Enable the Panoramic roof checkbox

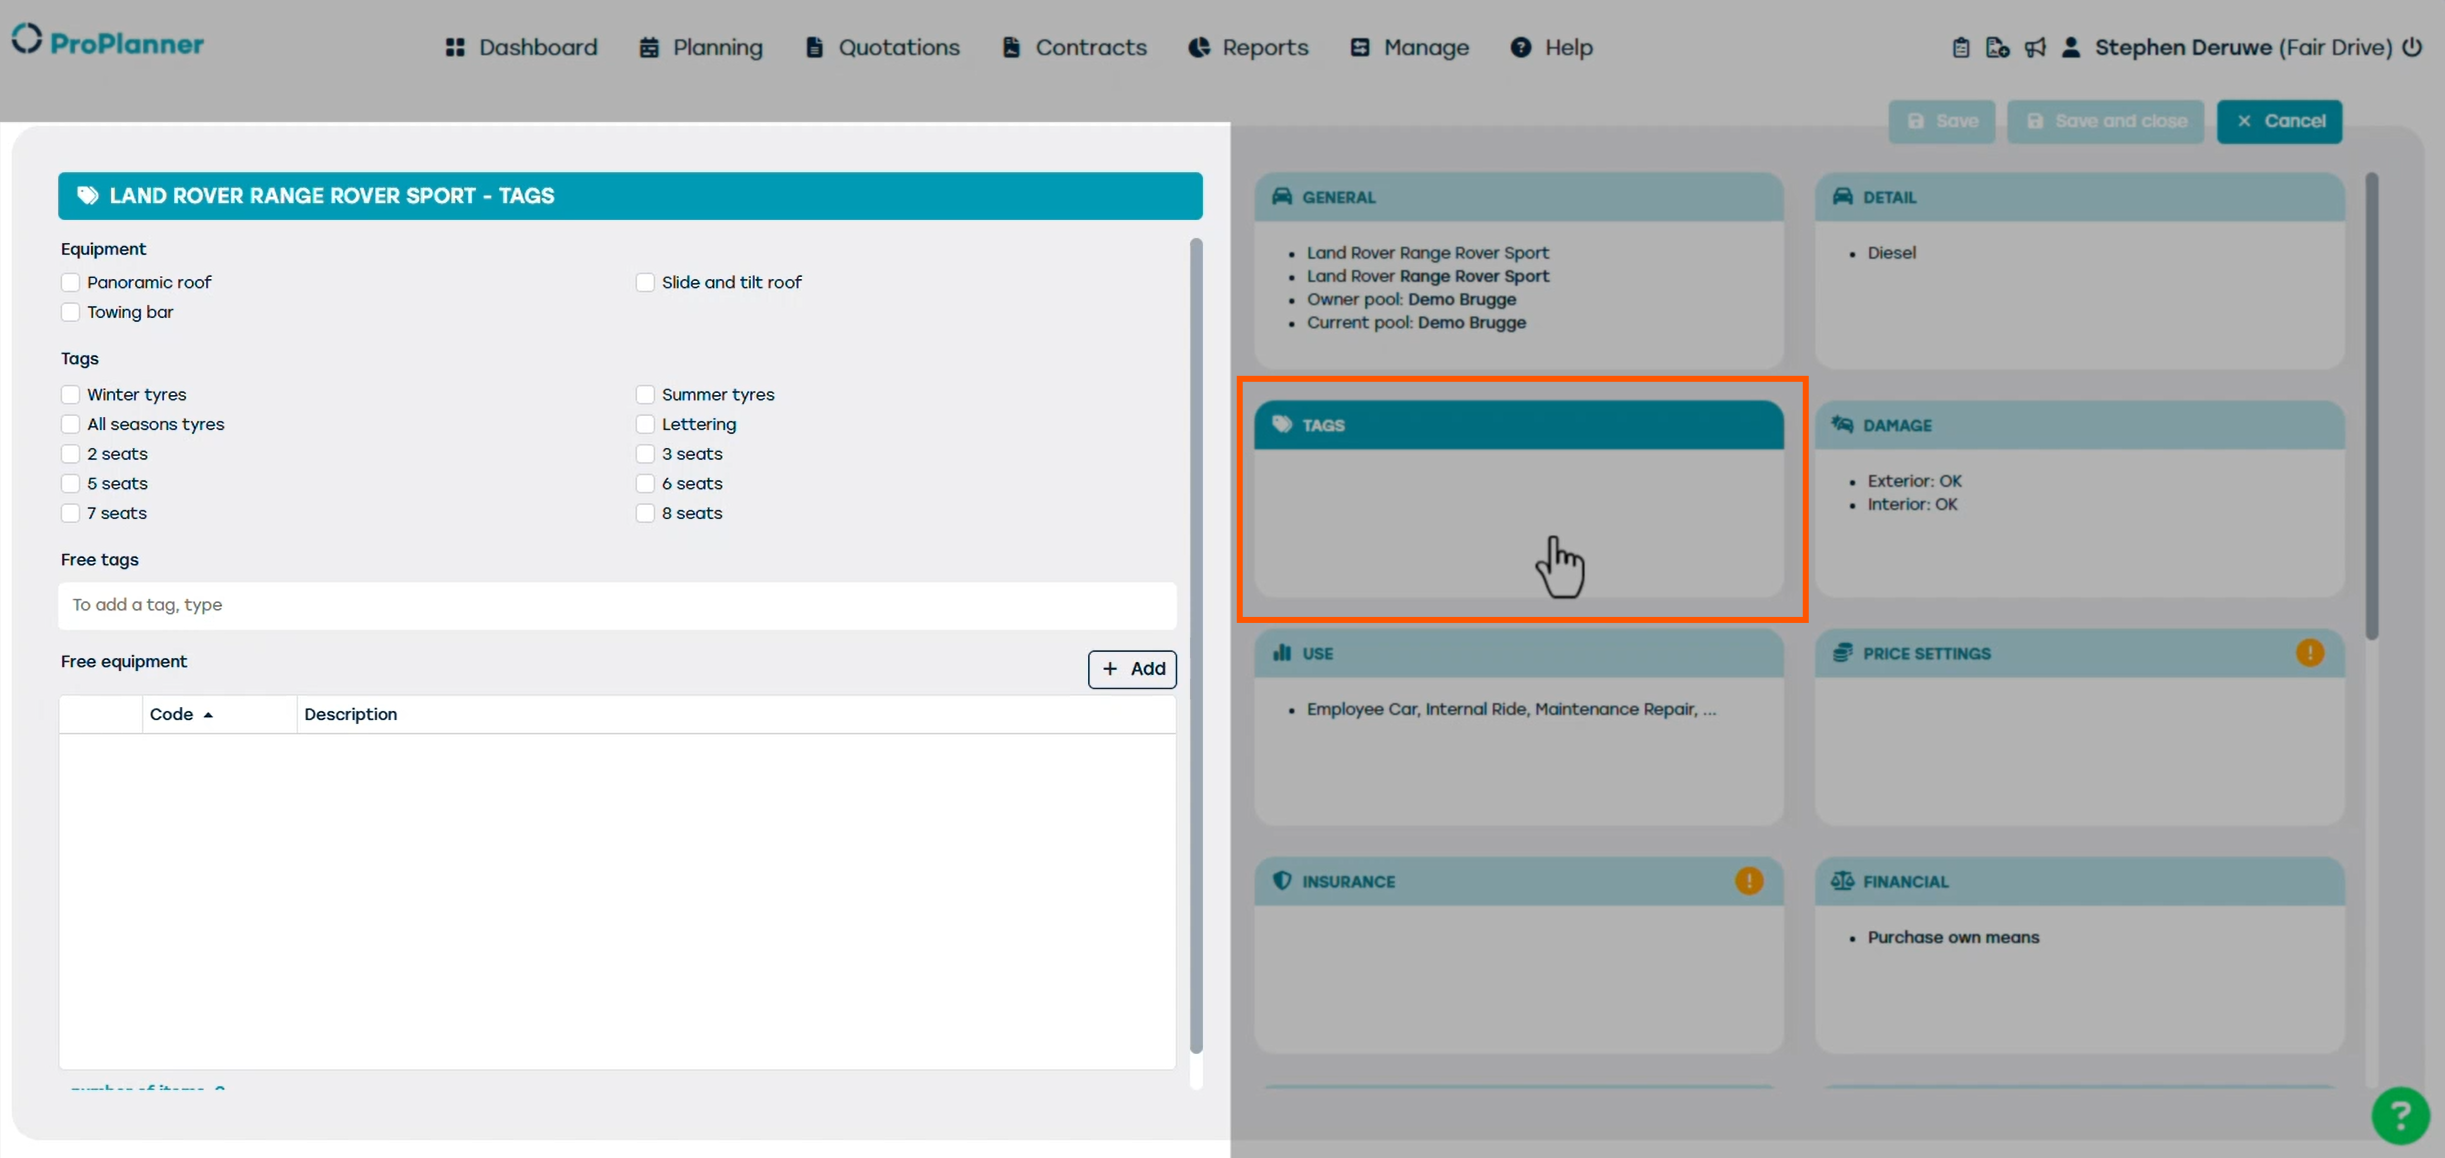pos(70,282)
